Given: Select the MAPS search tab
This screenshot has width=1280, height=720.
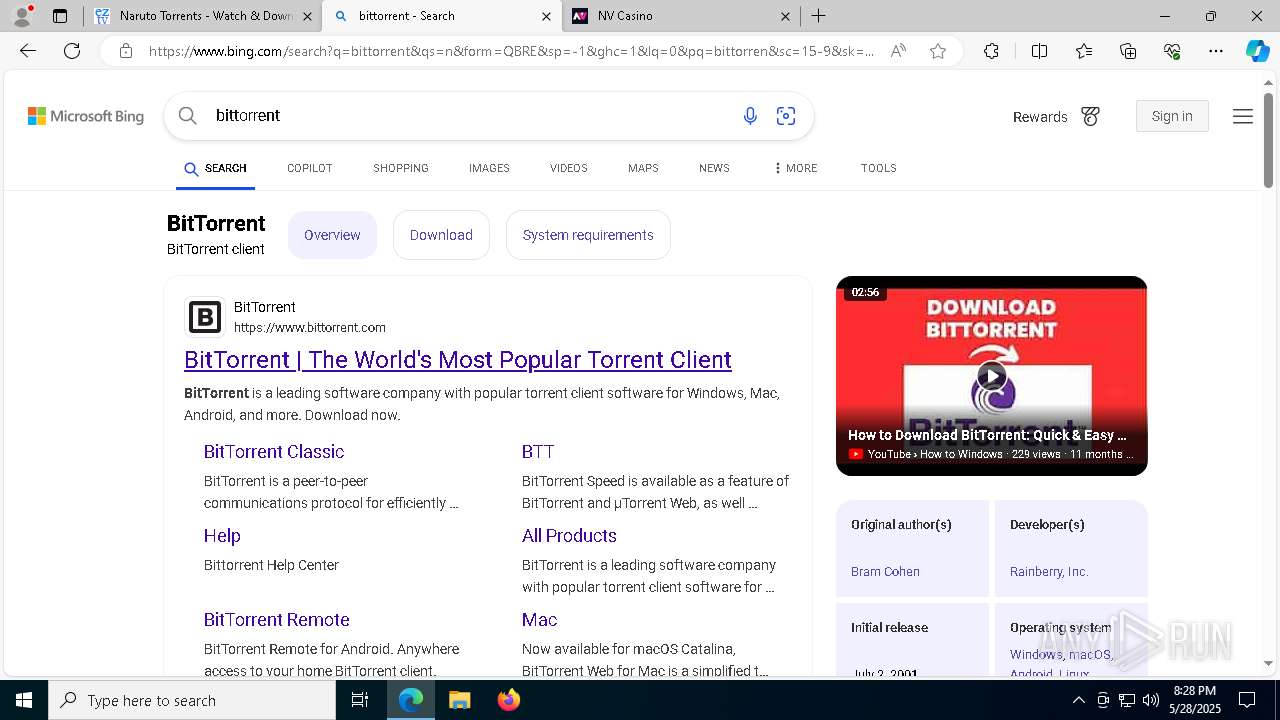Looking at the screenshot, I should tap(643, 168).
